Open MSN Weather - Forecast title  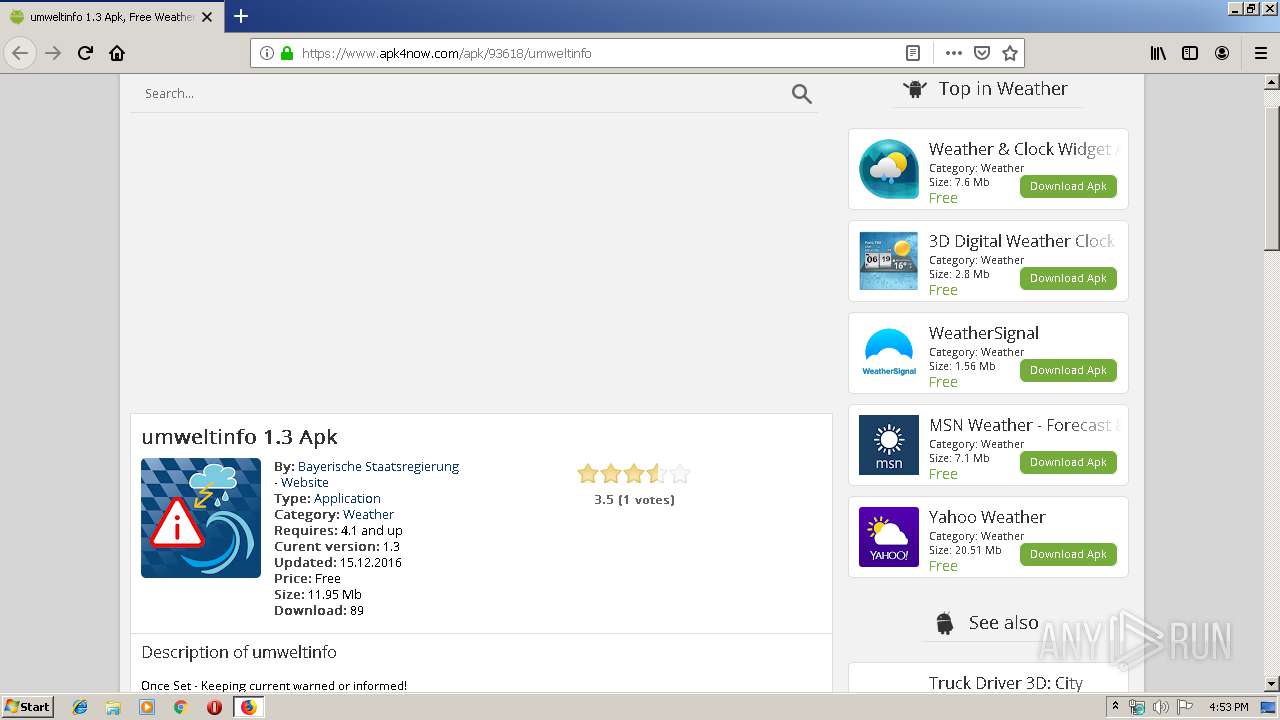point(1021,425)
